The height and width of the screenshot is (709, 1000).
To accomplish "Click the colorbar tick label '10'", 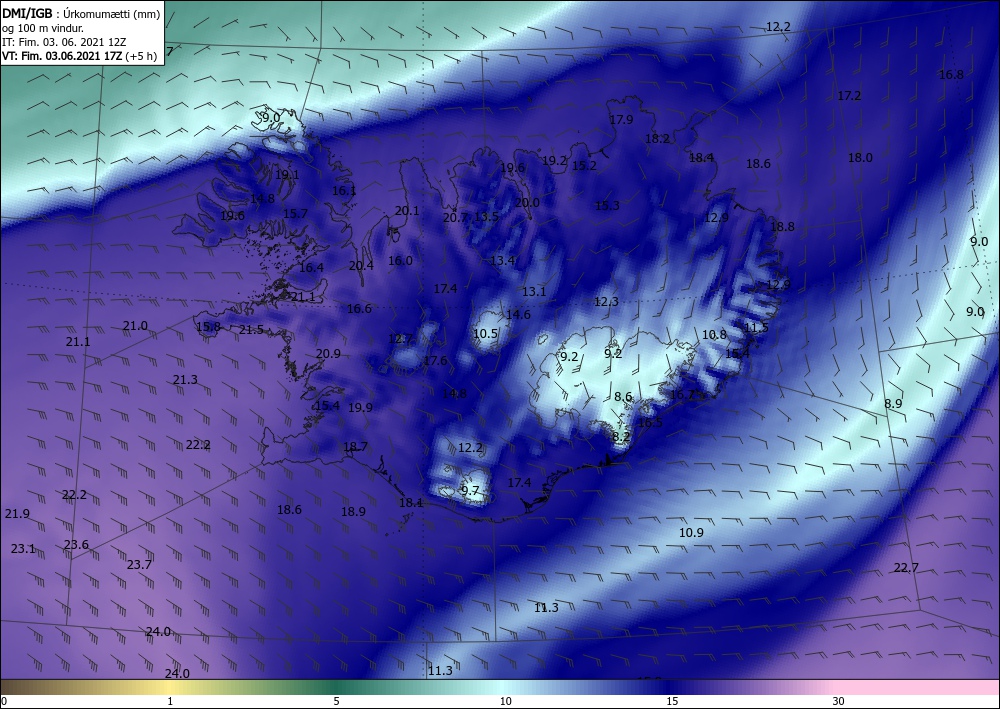I will [505, 701].
